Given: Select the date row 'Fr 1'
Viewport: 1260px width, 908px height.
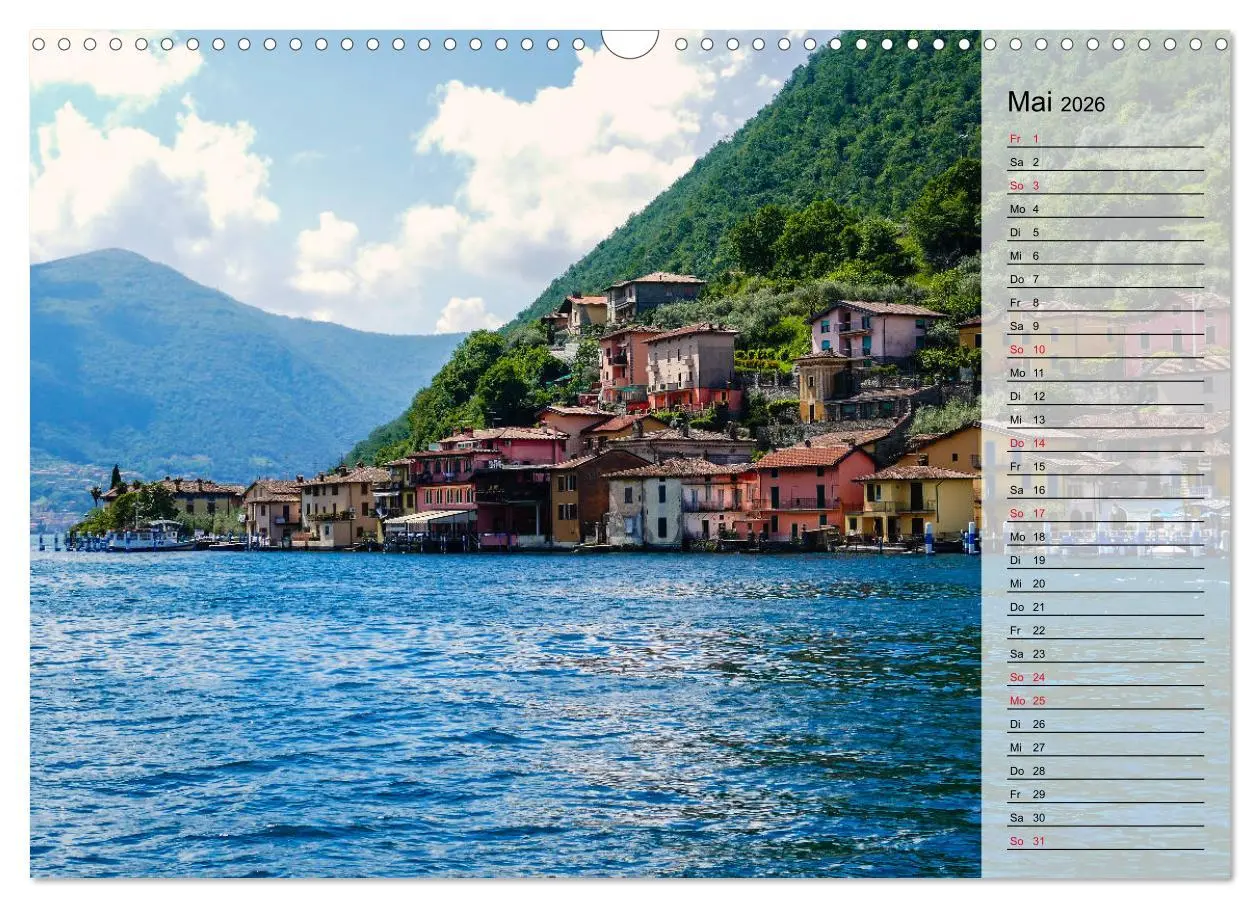Looking at the screenshot, I should pos(1105,138).
